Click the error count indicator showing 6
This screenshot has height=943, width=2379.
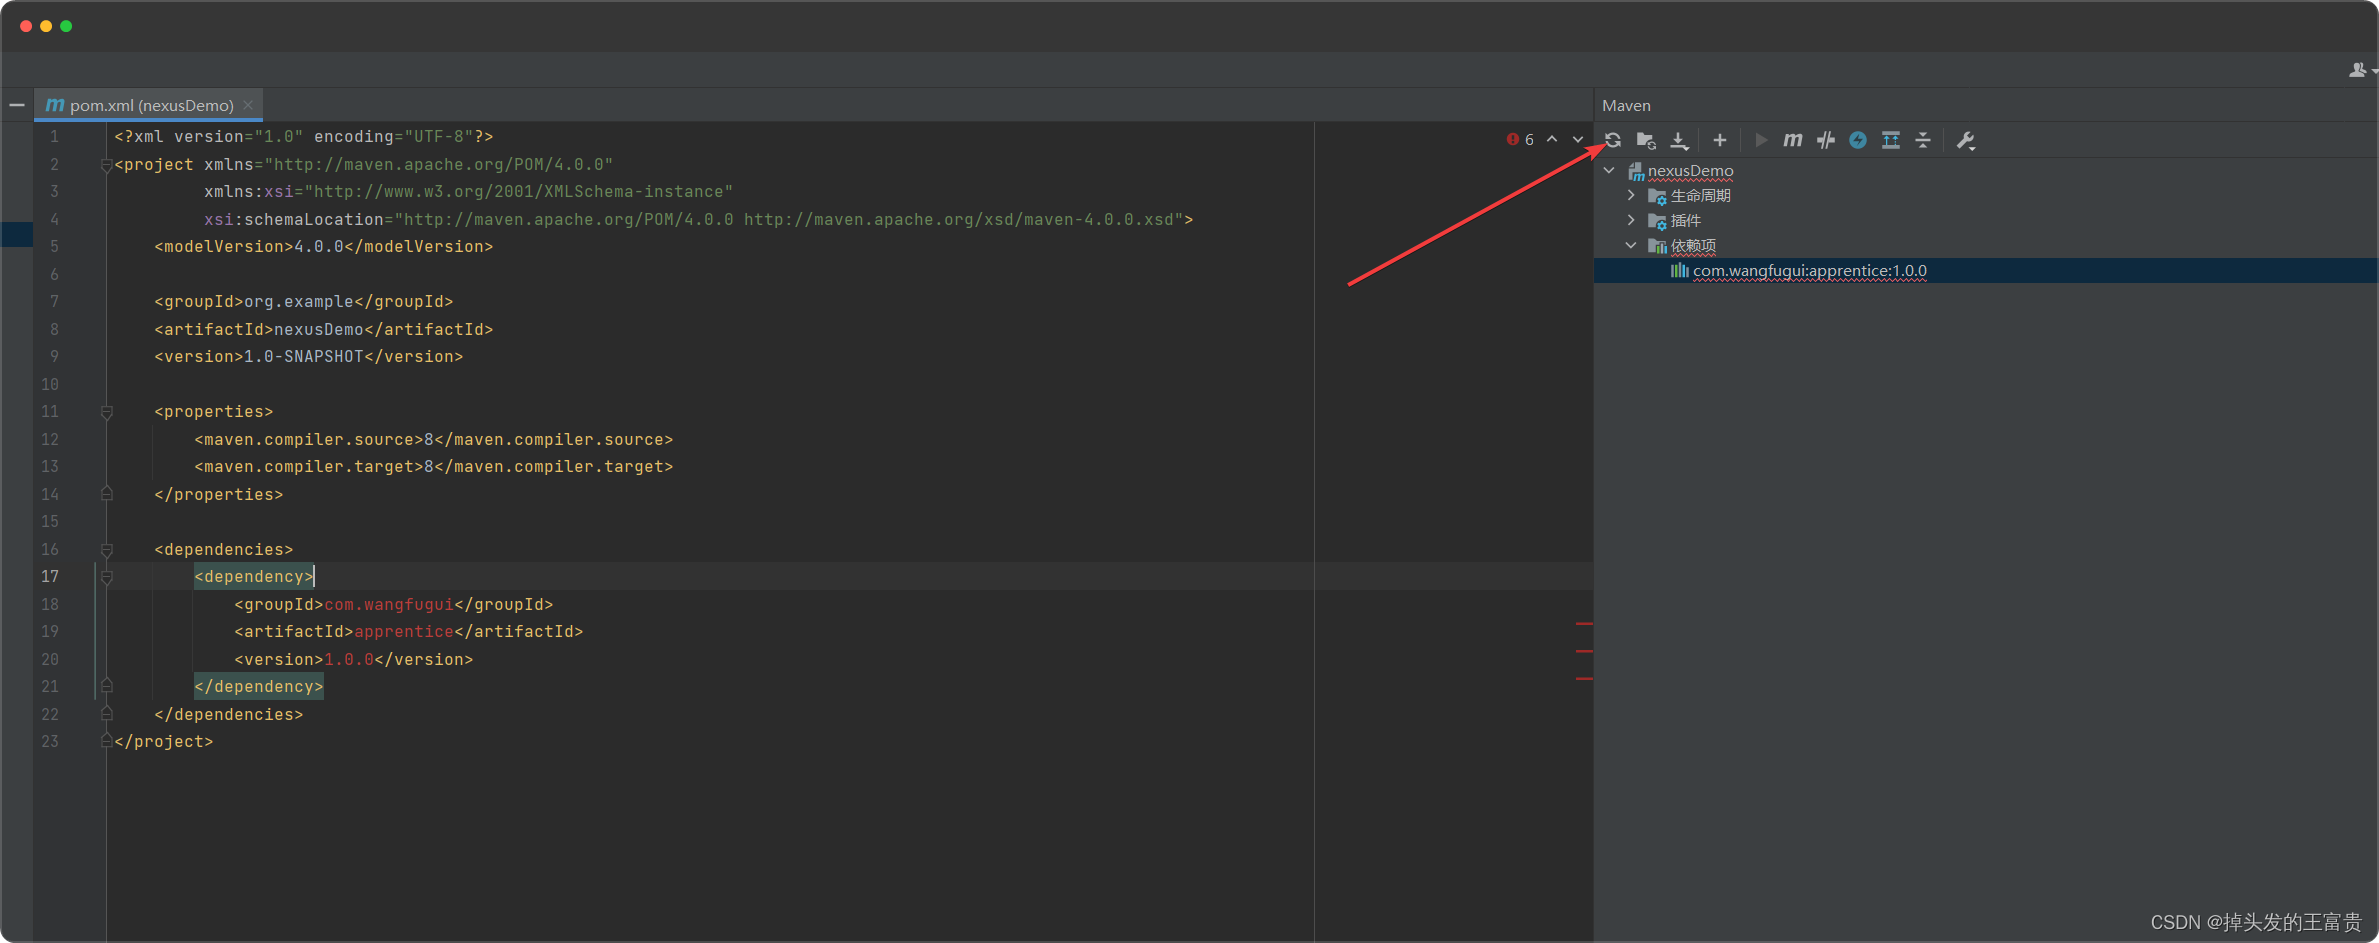tap(1520, 140)
